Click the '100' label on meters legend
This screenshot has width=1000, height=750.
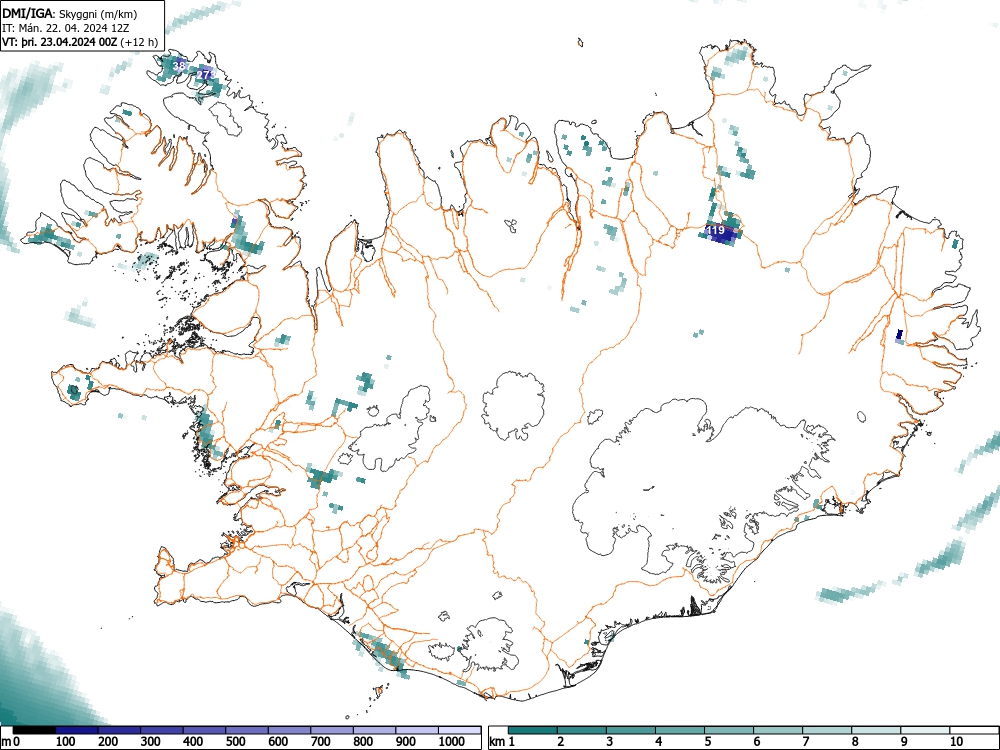pos(66,742)
